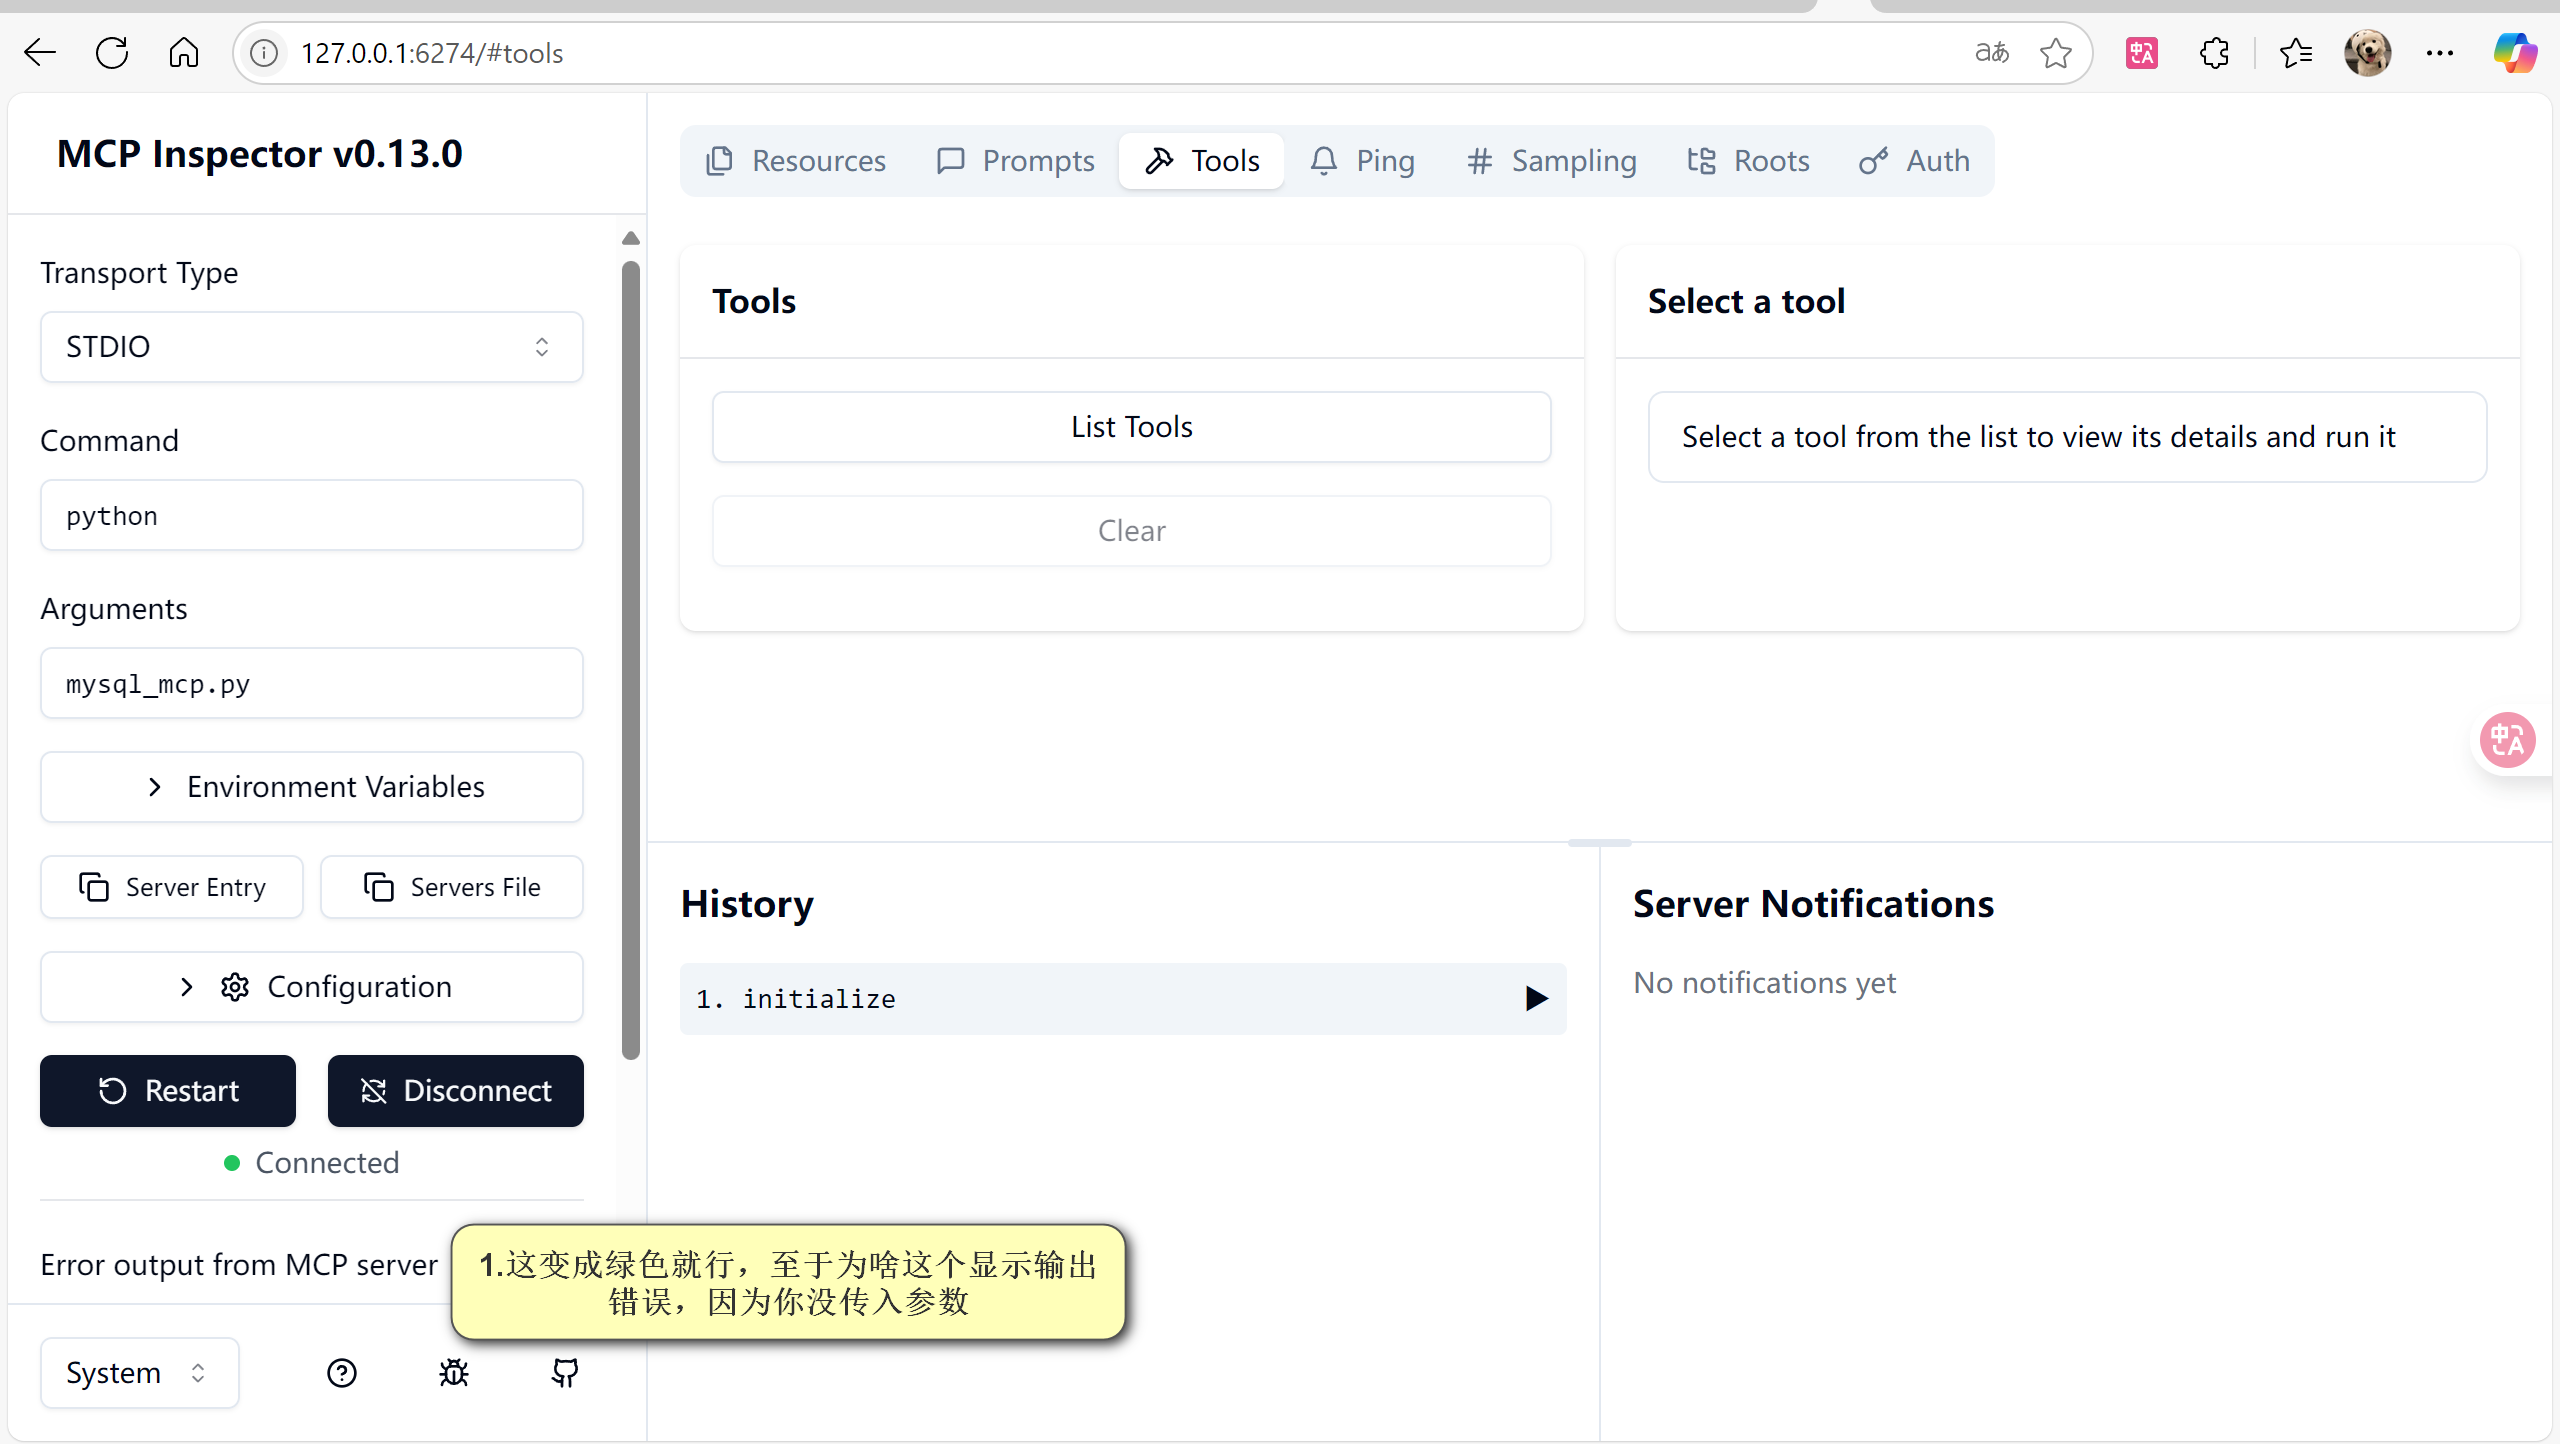
Task: Click the bug debugging icon
Action: (454, 1373)
